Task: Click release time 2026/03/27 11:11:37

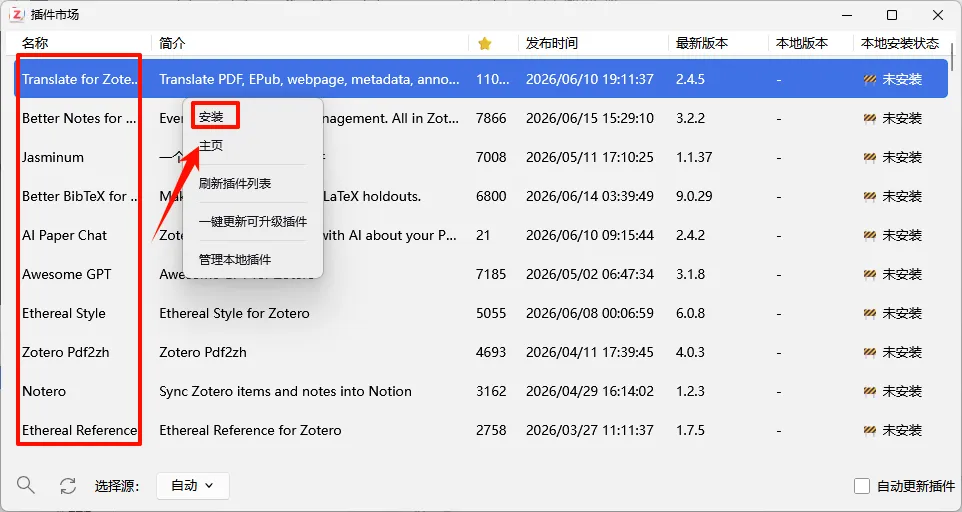Action: [x=590, y=430]
